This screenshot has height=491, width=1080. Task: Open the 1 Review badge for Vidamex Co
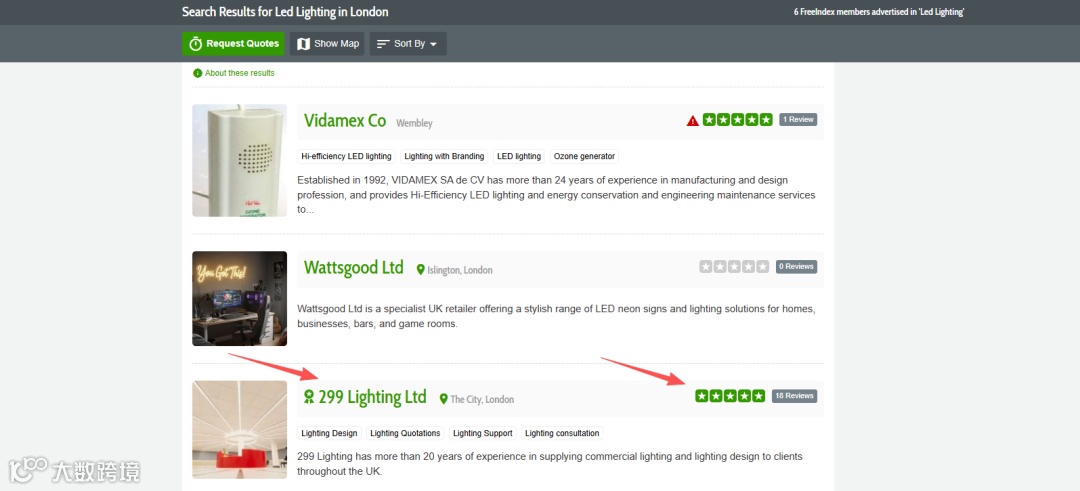point(798,120)
